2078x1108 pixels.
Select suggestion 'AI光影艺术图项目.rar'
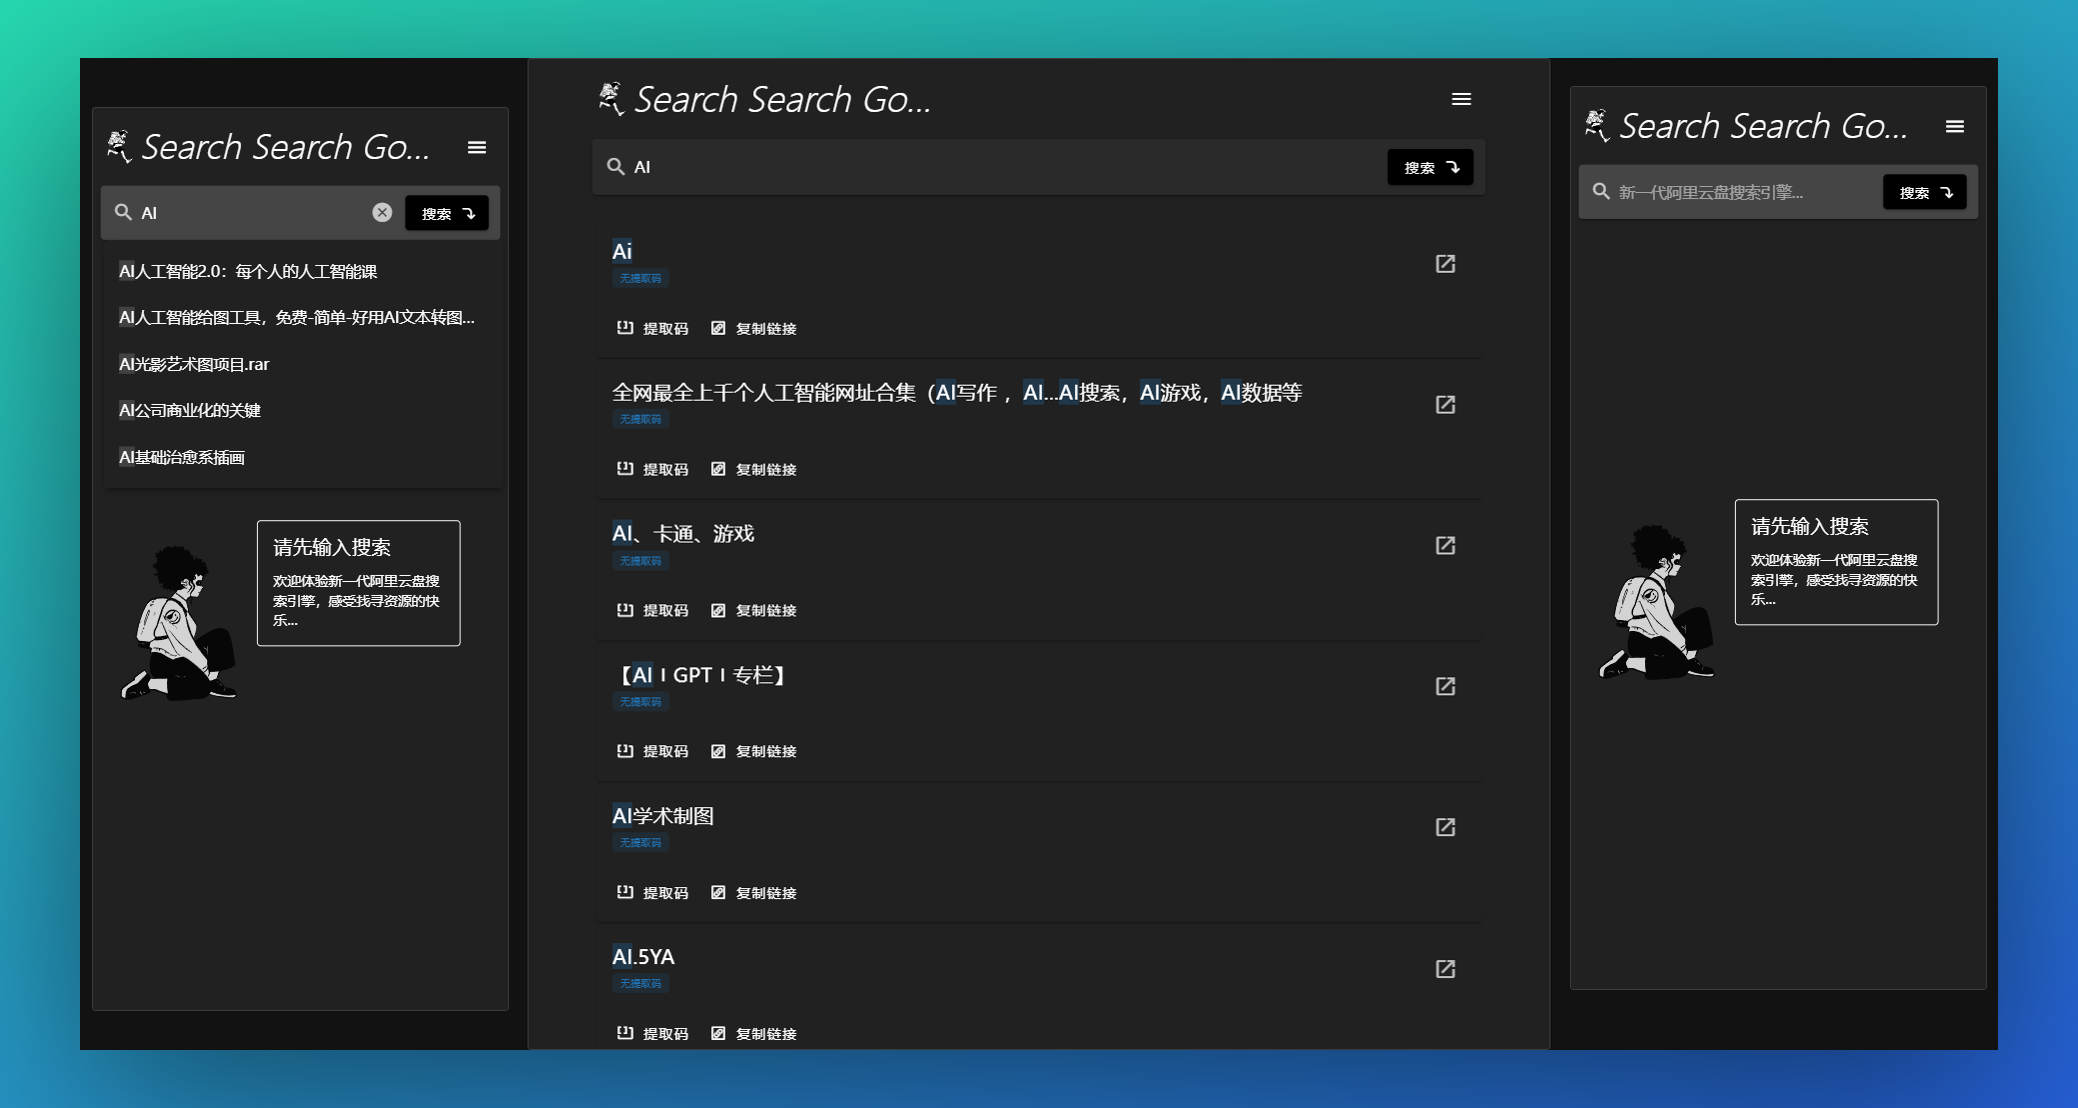click(195, 364)
